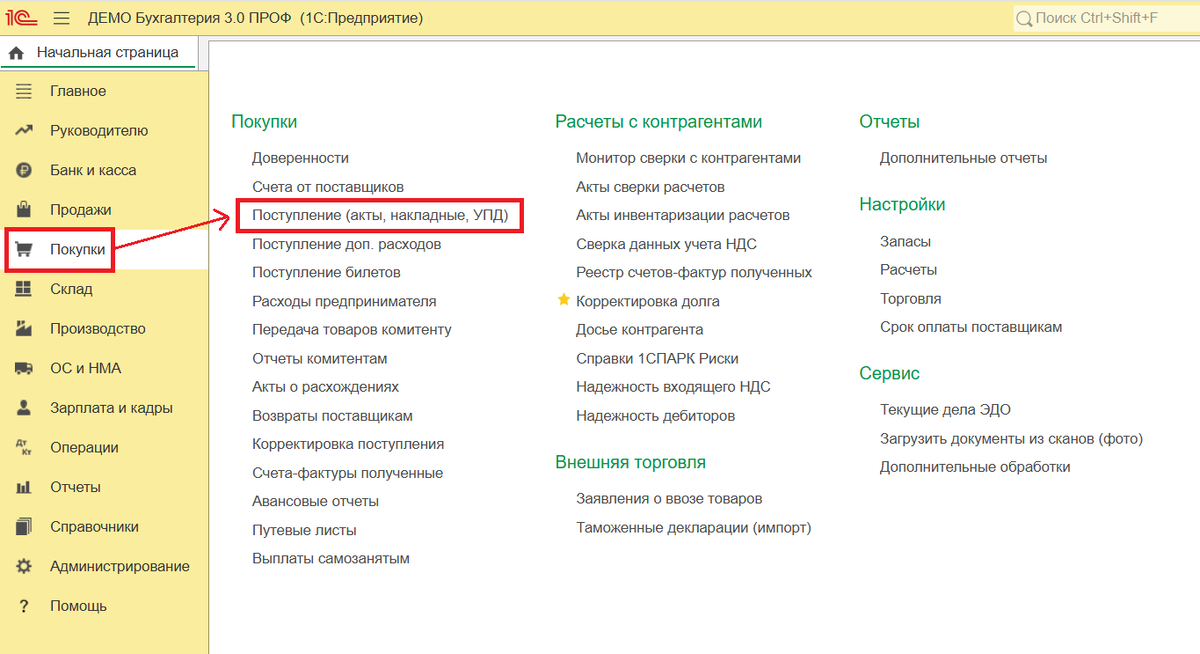The height and width of the screenshot is (654, 1200).
Task: Open Загрузить документы из сканов (фото)
Action: tap(1011, 438)
